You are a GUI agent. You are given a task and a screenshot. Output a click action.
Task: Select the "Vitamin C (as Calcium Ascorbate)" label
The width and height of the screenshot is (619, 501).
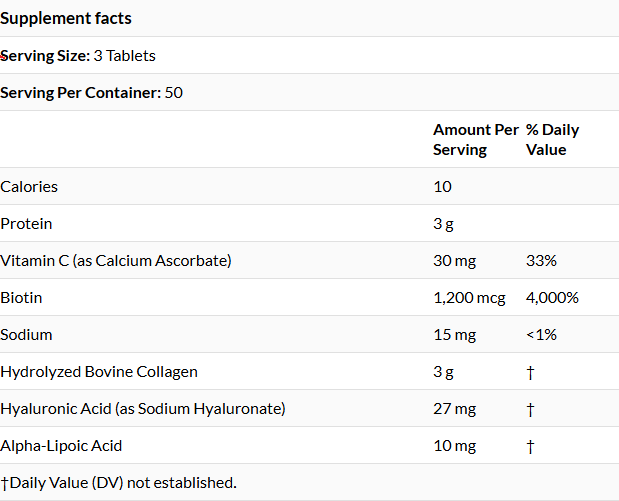116,261
